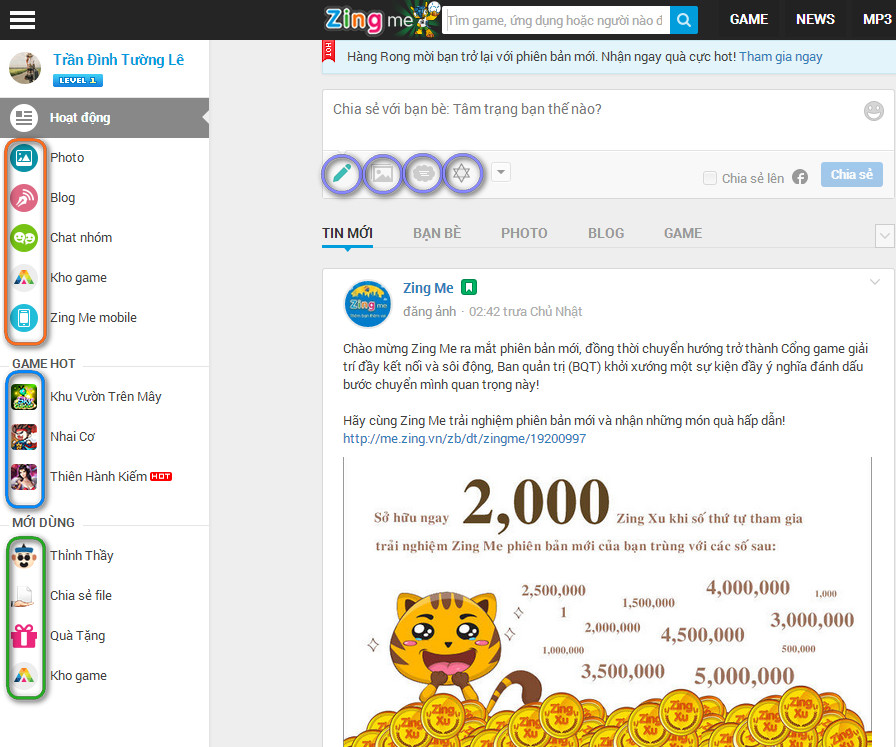The image size is (896, 747).
Task: Open the hamburger menu in top bar
Action: click(21, 20)
